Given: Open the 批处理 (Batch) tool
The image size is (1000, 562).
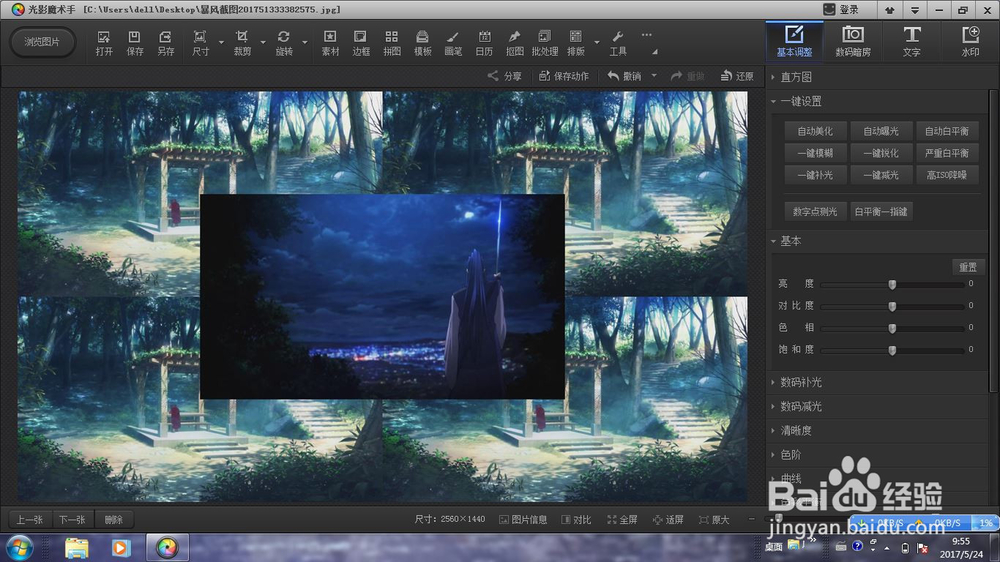Looking at the screenshot, I should coord(545,43).
